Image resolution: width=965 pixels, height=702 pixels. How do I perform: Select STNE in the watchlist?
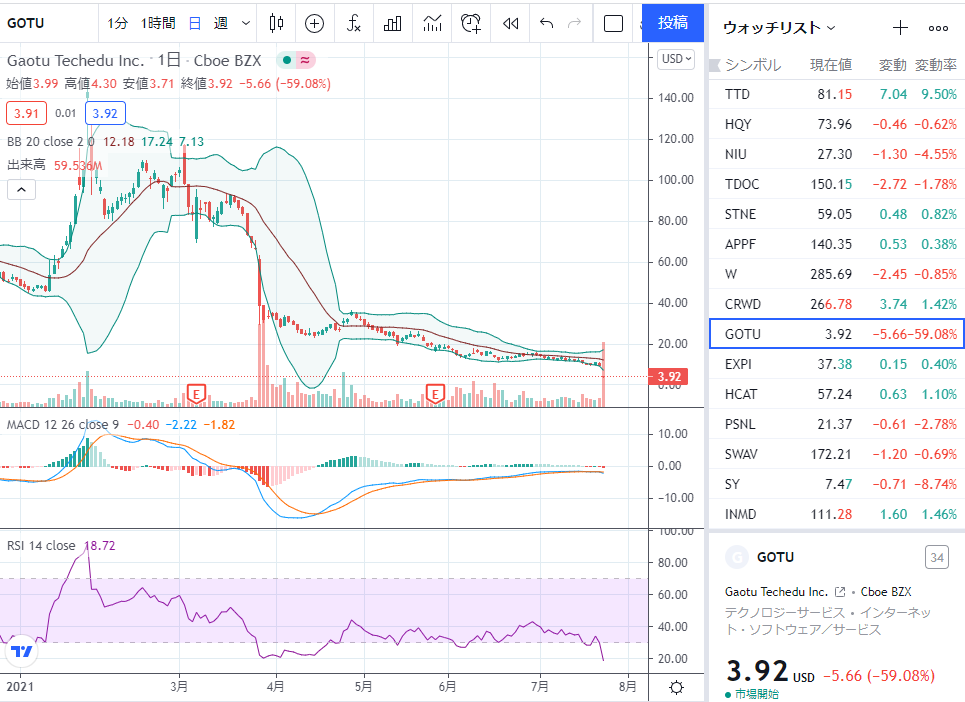[x=837, y=214]
